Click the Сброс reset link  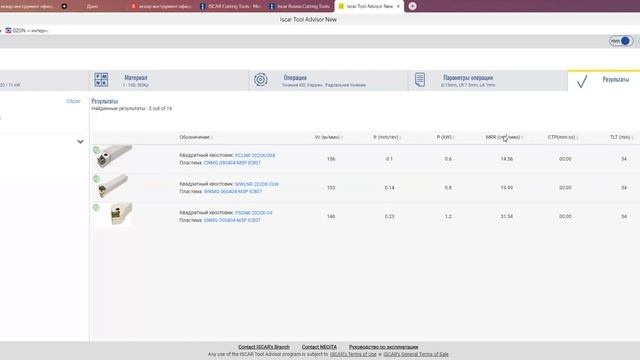point(73,101)
